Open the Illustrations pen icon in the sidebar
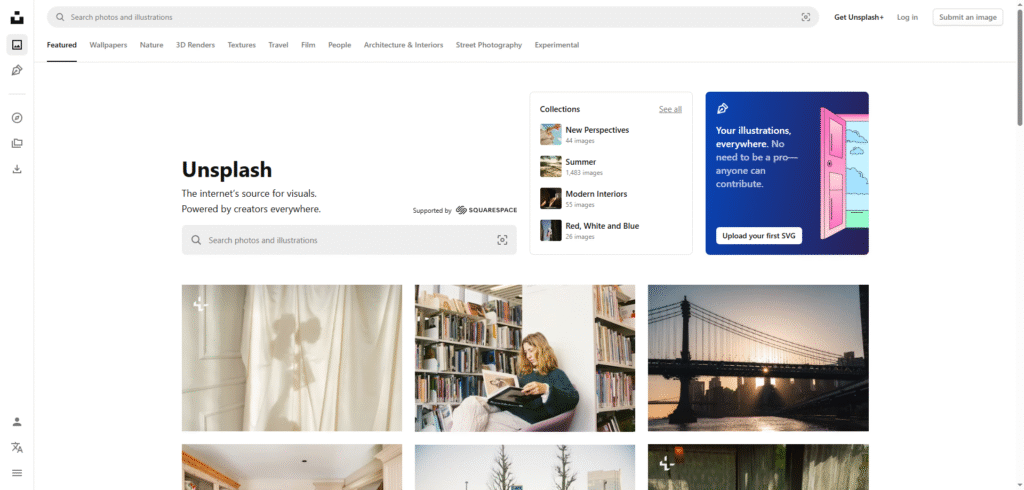1024x490 pixels. (x=17, y=70)
